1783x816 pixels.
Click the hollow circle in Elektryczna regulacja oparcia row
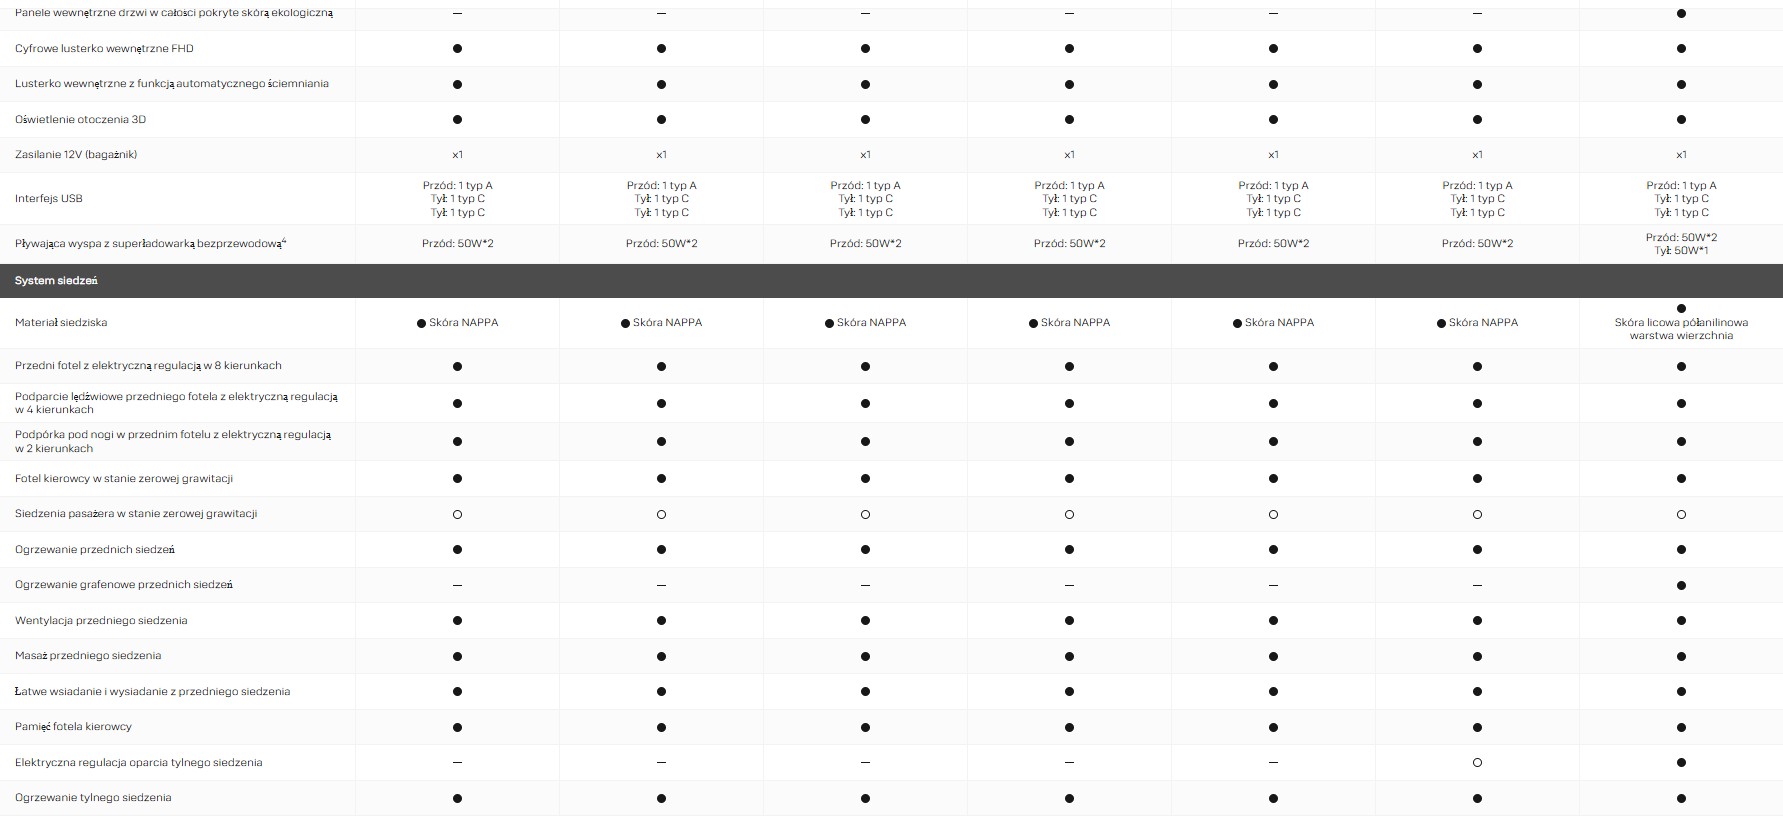point(1477,763)
